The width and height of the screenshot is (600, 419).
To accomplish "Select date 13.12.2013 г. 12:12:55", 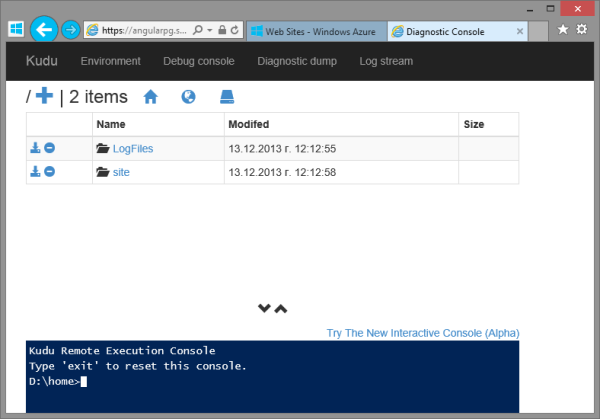I will tap(282, 149).
